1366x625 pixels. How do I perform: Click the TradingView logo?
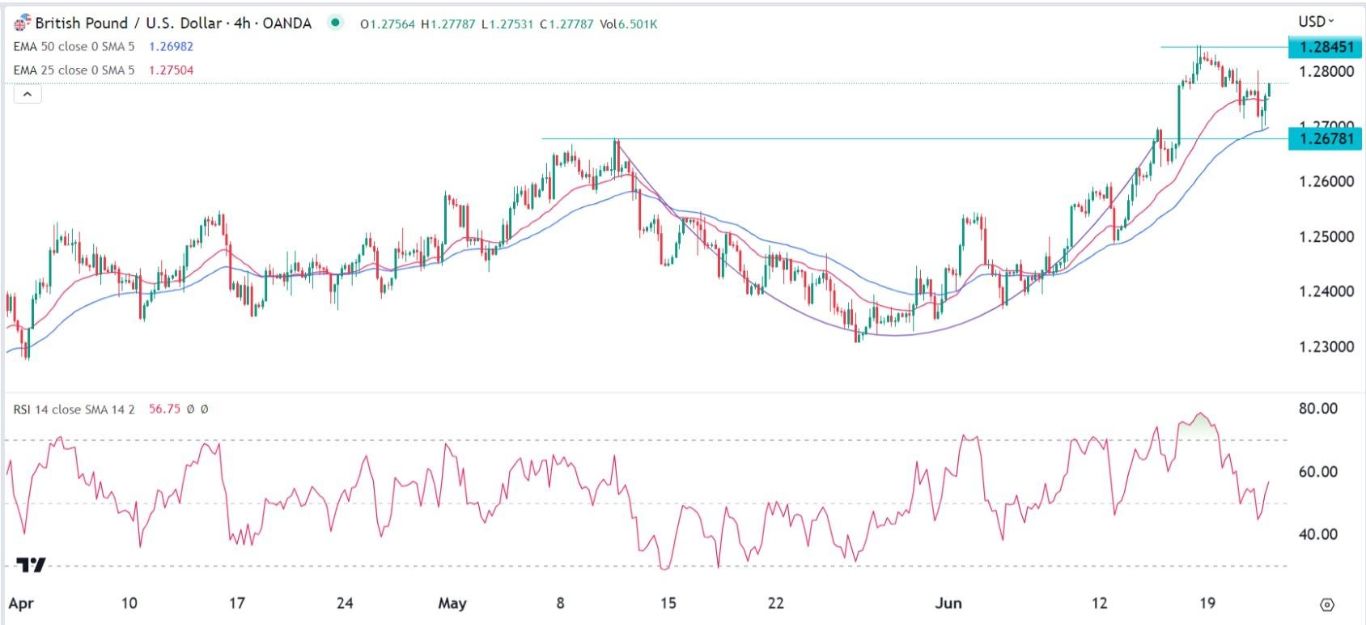click(32, 565)
